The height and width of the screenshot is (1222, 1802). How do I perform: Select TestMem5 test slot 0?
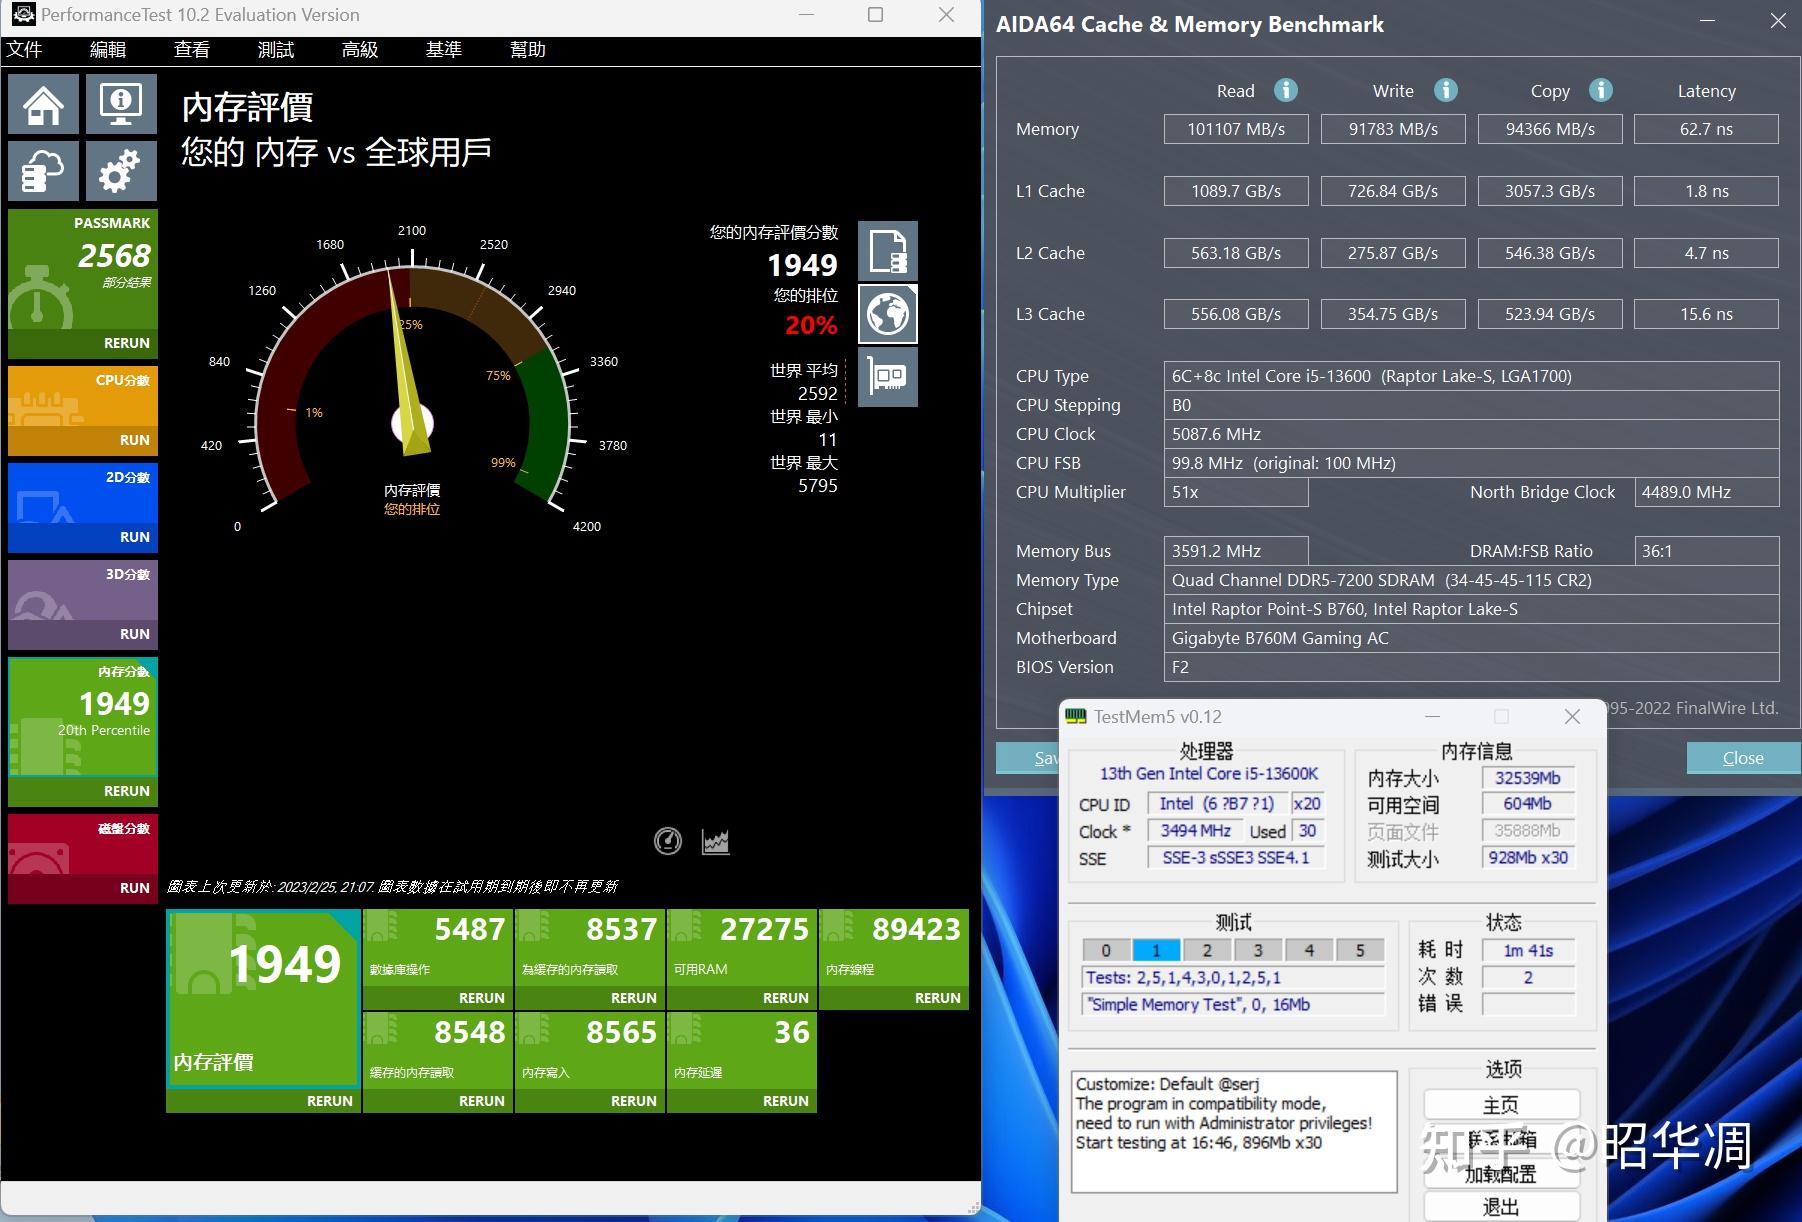tap(1106, 950)
